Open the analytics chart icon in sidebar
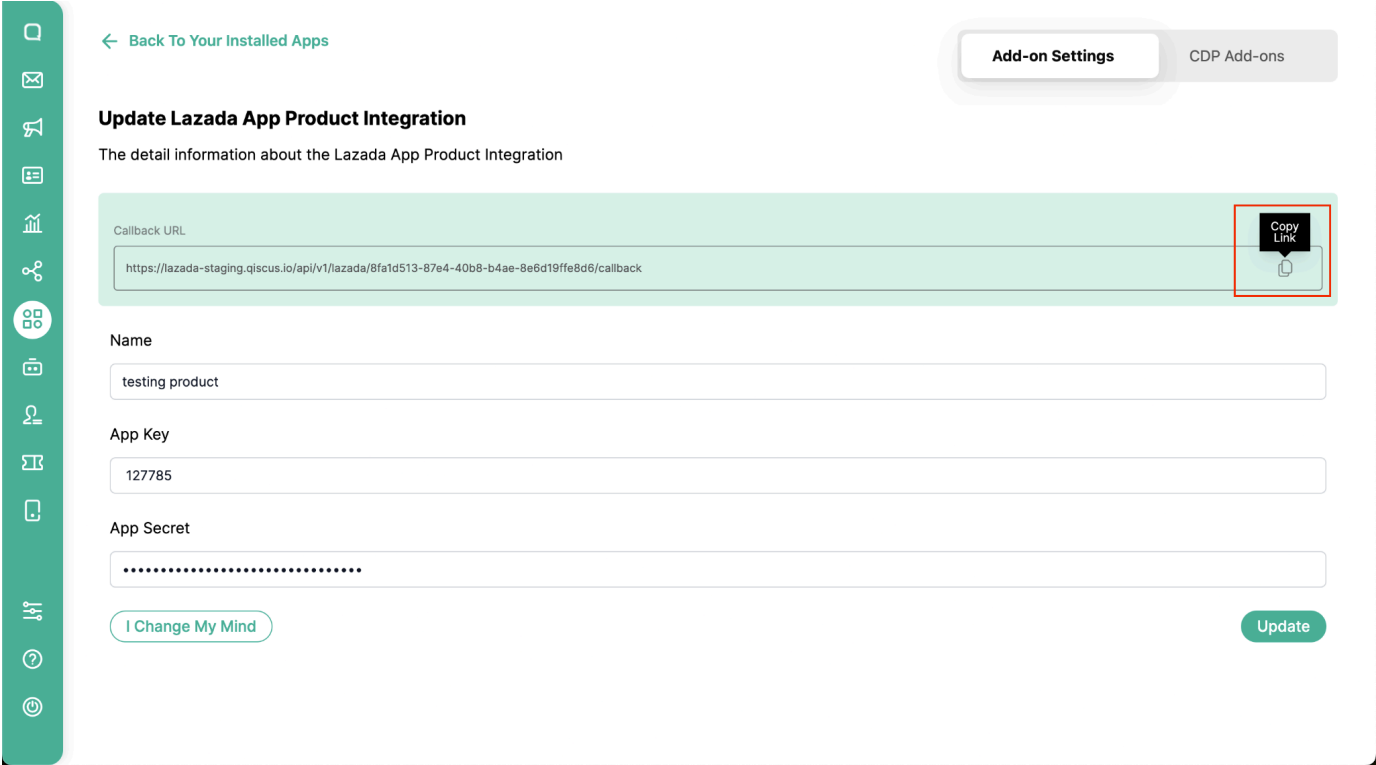Image resolution: width=1376 pixels, height=765 pixels. point(32,223)
